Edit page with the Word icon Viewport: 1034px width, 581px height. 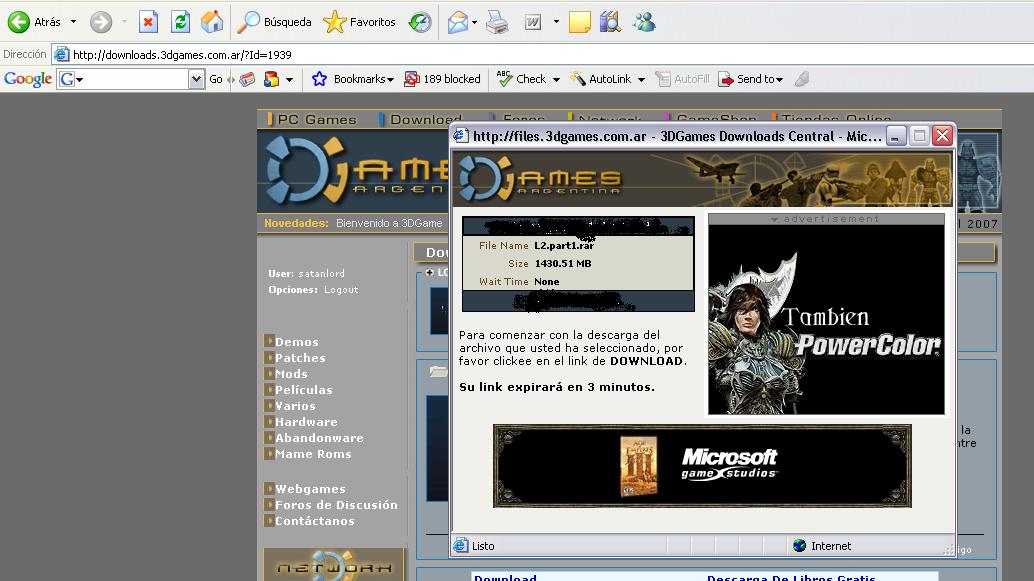[x=533, y=22]
